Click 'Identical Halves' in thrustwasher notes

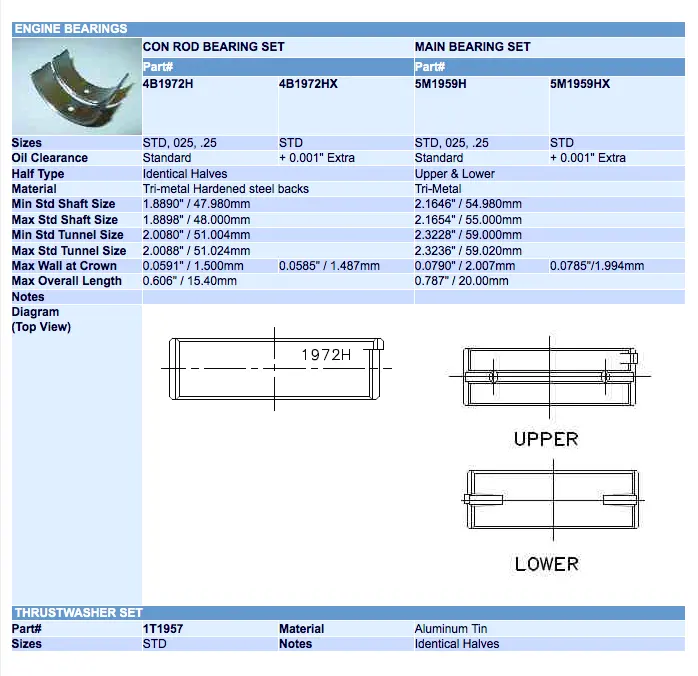click(457, 644)
